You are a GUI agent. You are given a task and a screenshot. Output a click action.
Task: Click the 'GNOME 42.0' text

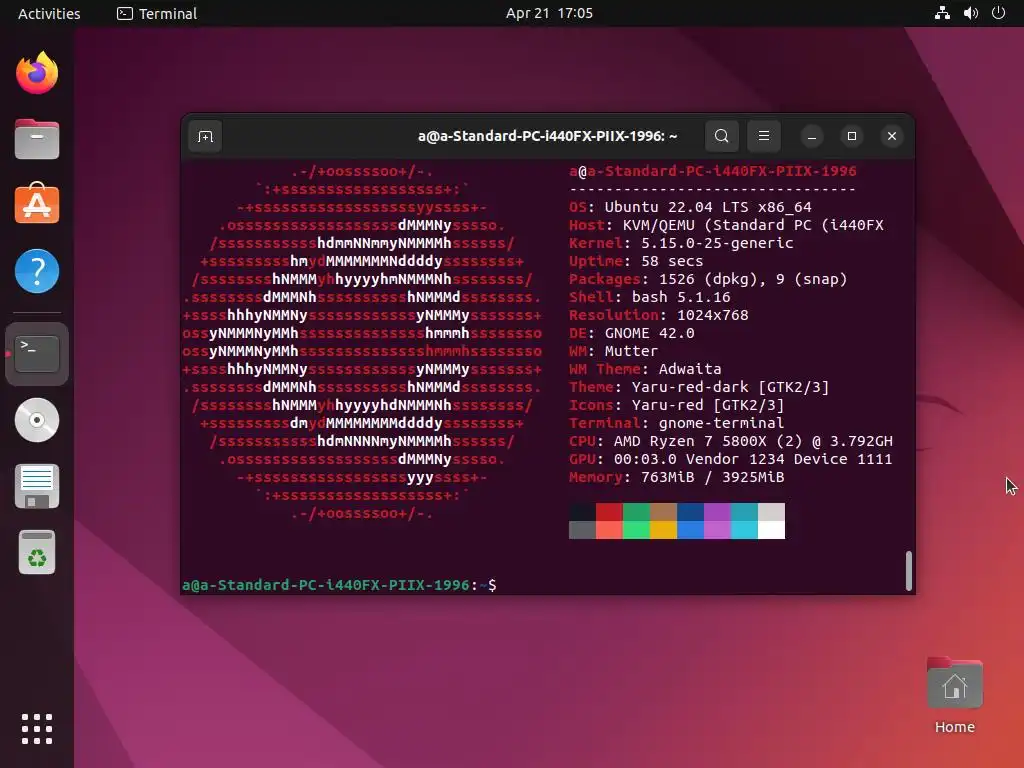coord(649,333)
